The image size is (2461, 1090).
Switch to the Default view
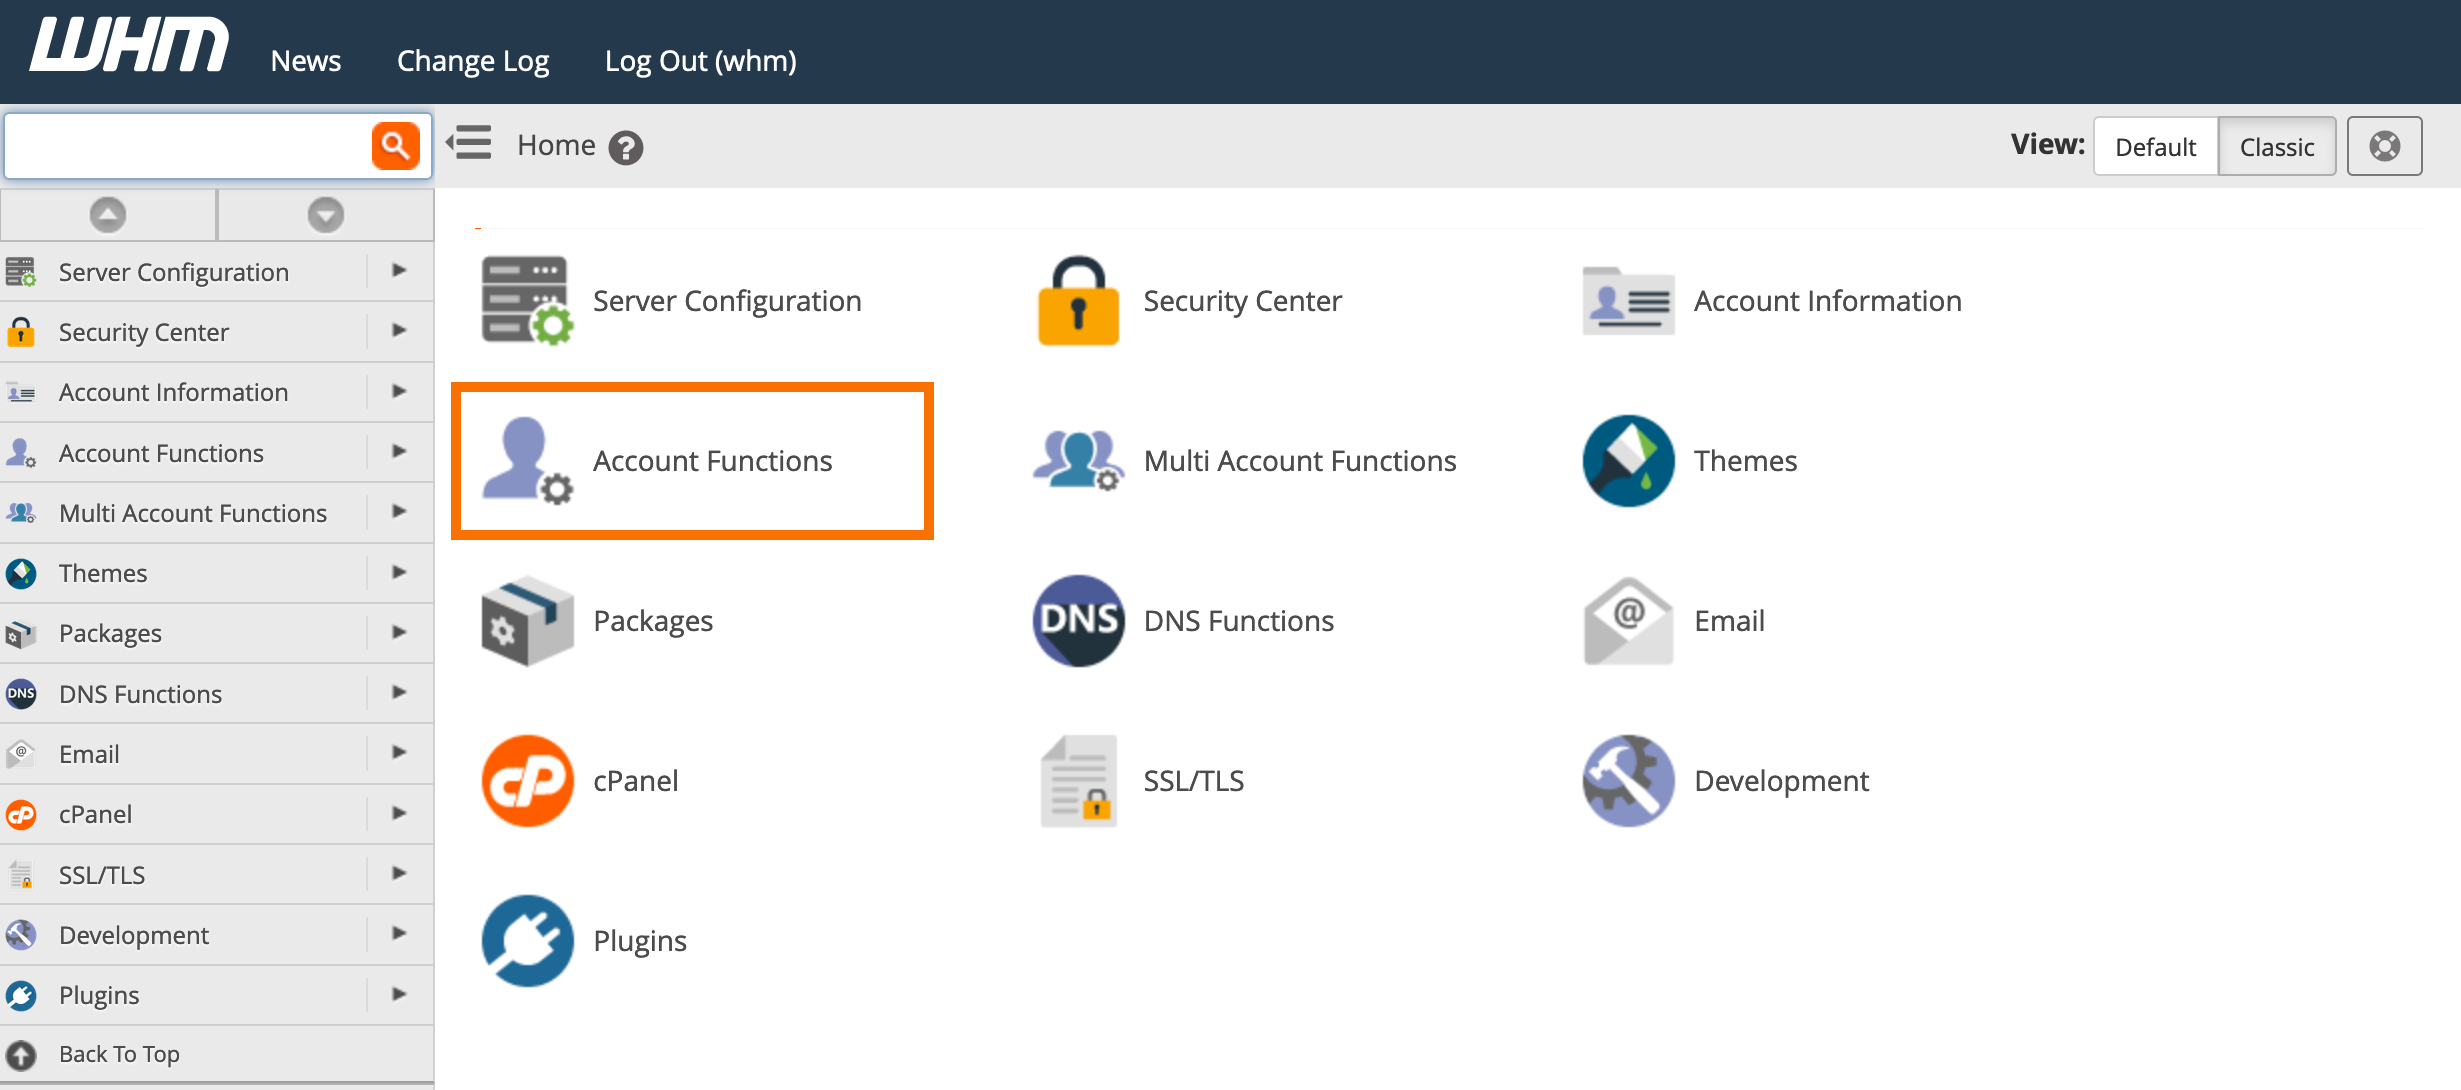click(2156, 147)
